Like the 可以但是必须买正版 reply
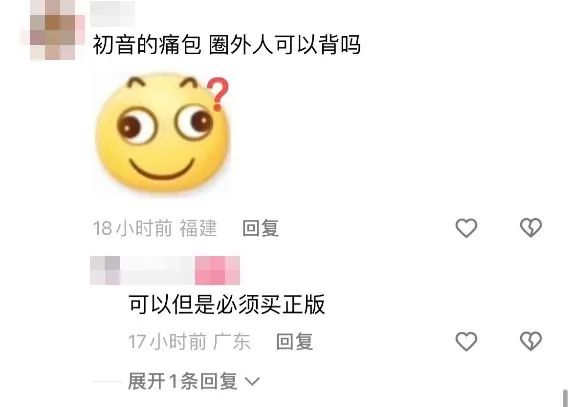This screenshot has width=572, height=407. pyautogui.click(x=466, y=341)
